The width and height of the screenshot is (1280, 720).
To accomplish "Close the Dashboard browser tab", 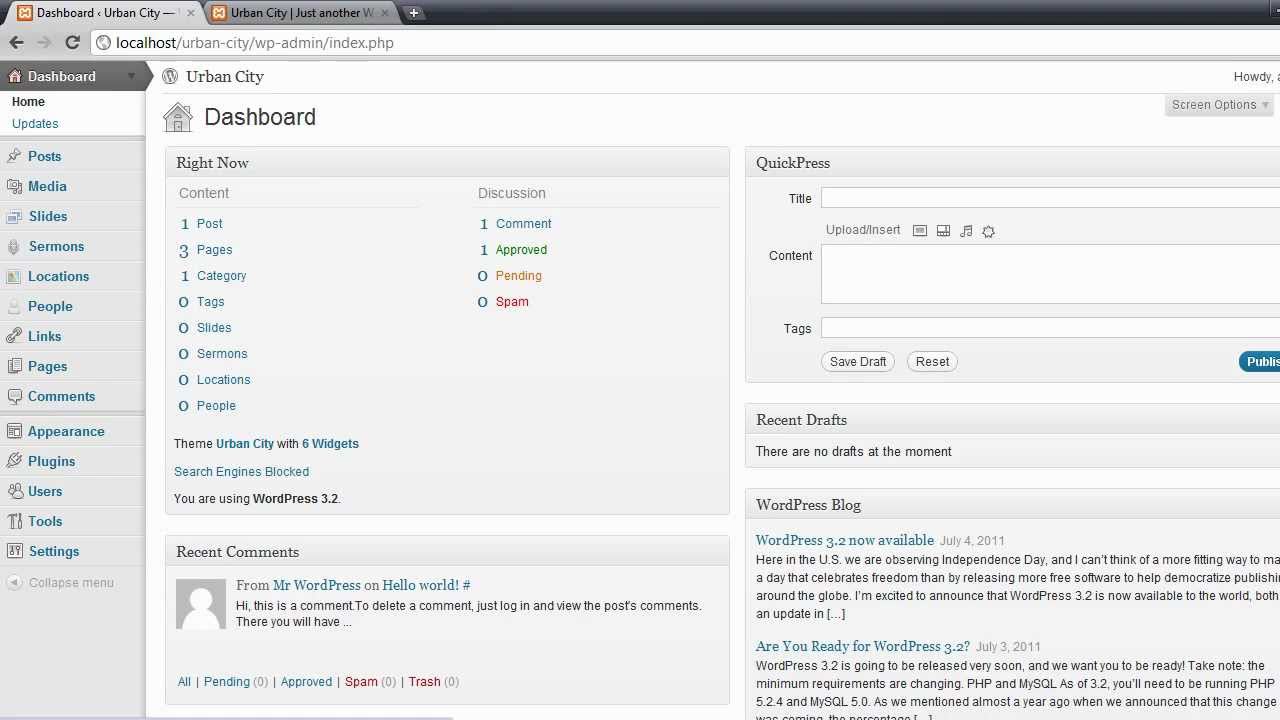I will tap(190, 13).
